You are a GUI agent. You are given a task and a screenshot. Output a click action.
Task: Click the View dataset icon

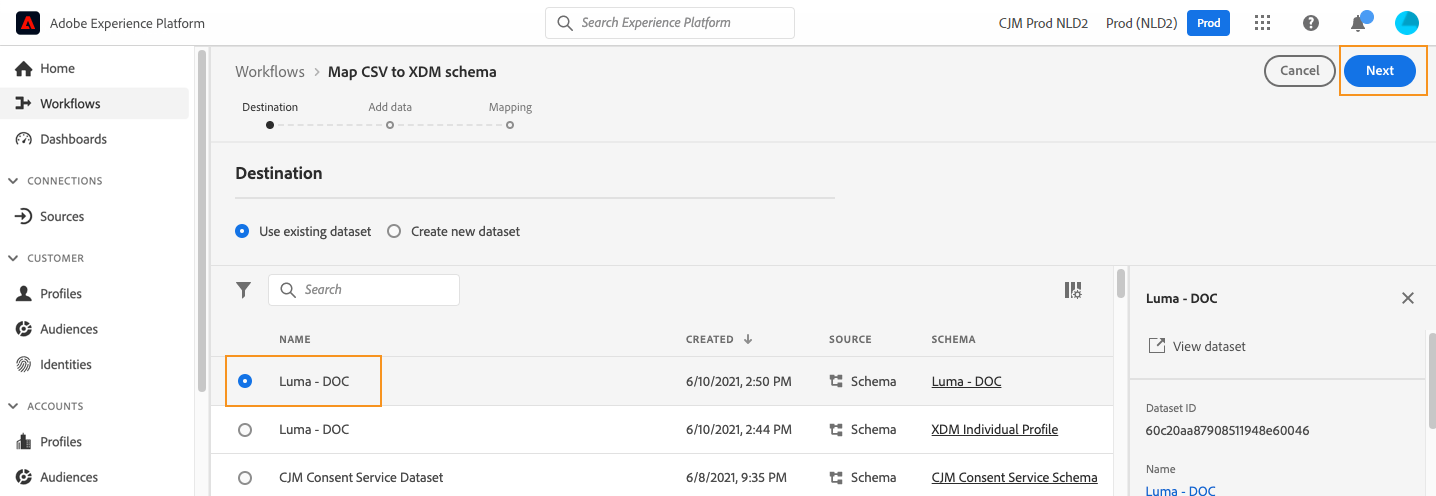point(1157,346)
